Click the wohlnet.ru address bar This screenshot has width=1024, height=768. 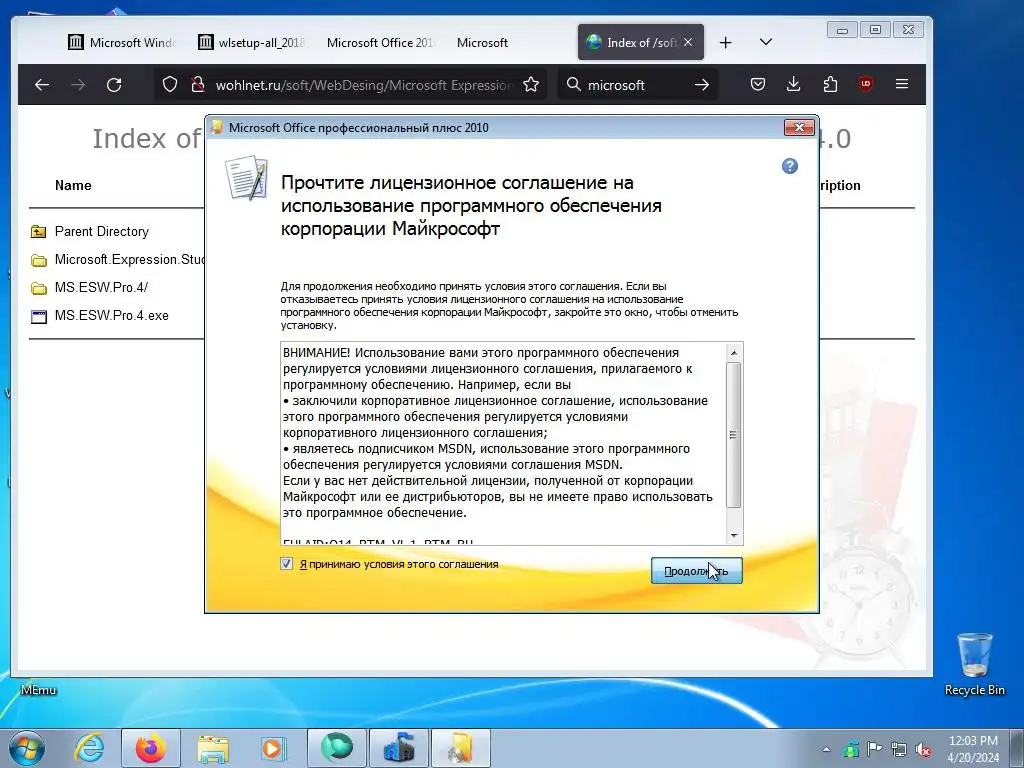[x=364, y=85]
